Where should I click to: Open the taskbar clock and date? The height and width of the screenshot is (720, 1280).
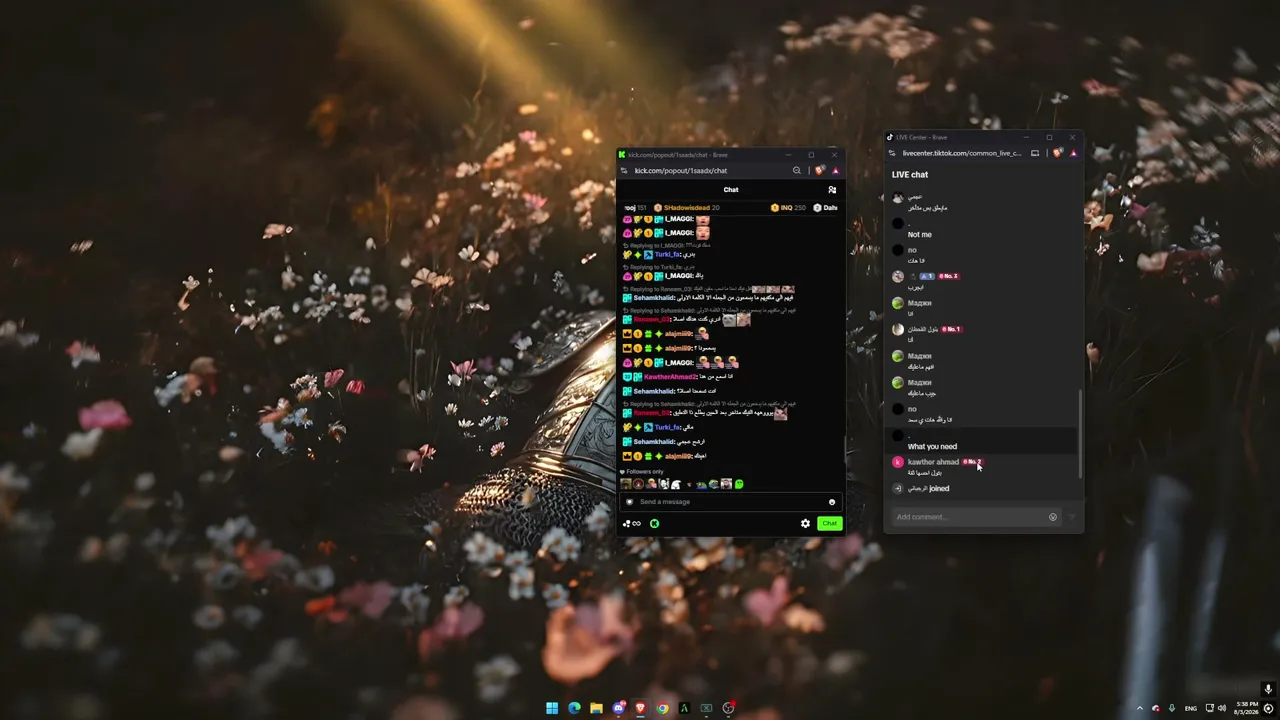point(1247,708)
